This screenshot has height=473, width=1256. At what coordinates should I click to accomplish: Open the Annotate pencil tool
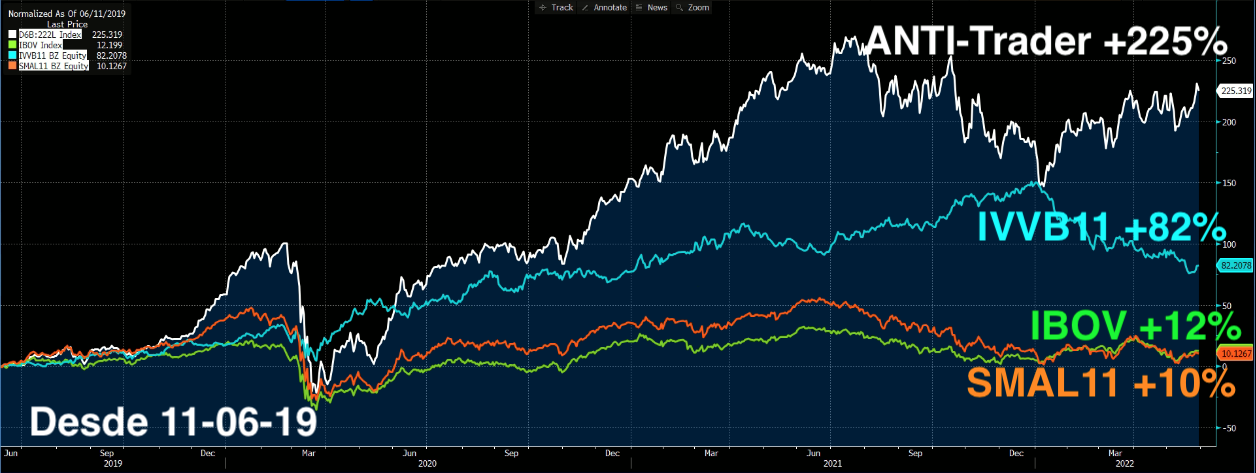click(x=604, y=7)
